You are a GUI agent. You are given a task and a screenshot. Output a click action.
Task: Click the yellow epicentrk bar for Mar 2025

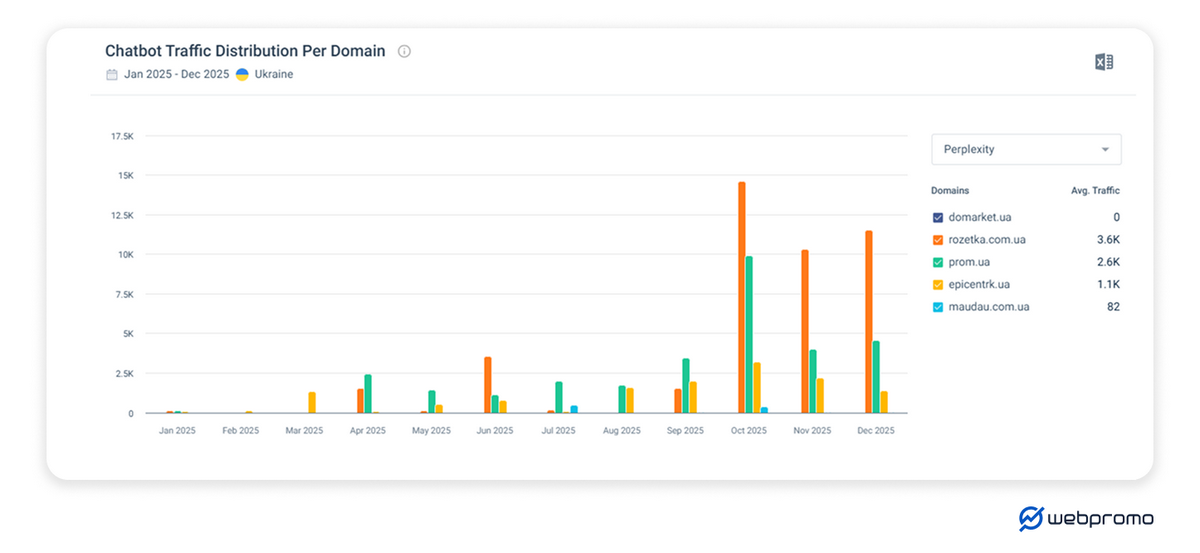312,402
